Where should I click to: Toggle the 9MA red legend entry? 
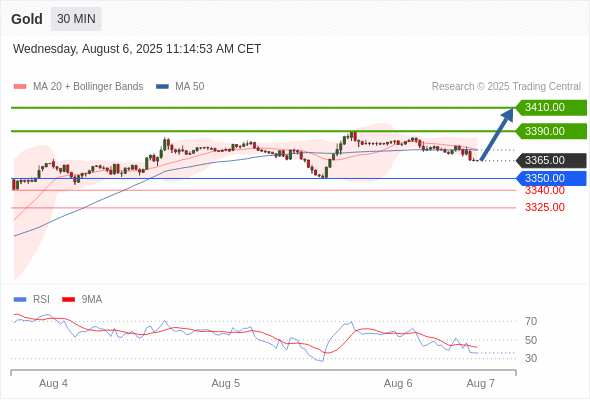tap(82, 300)
